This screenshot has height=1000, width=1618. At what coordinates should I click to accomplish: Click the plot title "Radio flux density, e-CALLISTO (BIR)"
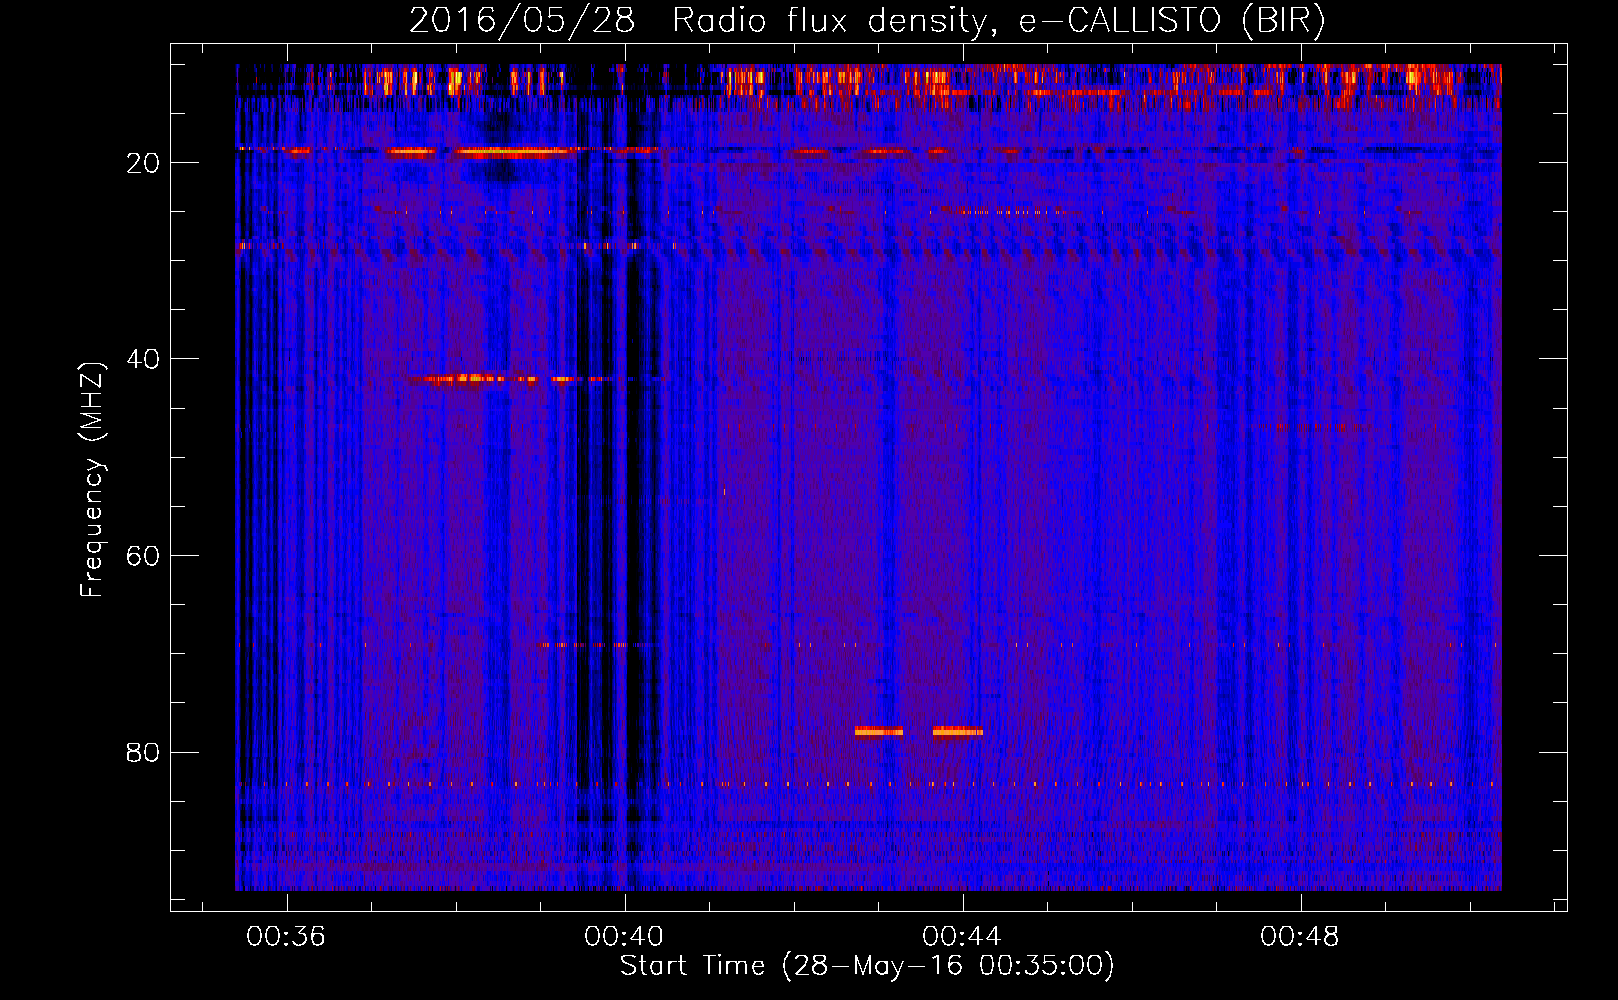point(998,21)
